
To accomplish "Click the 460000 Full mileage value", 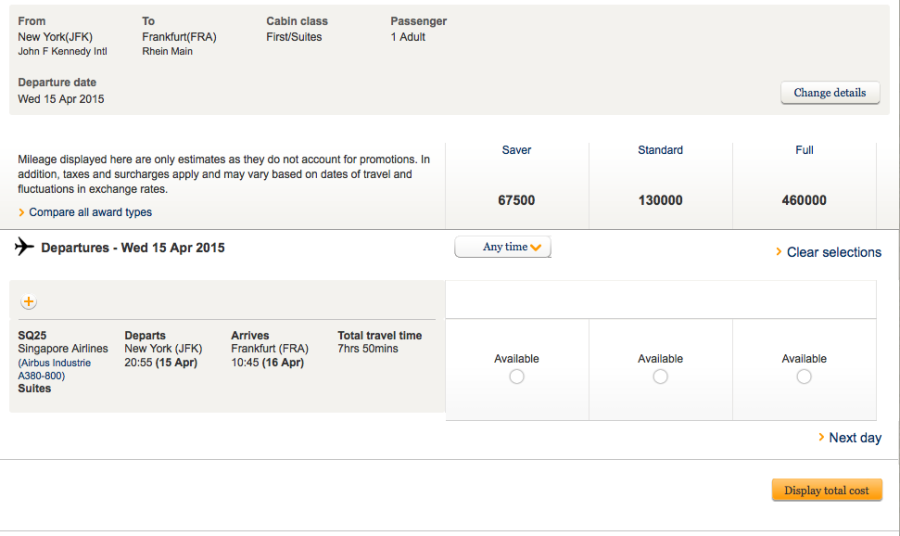I will (804, 200).
